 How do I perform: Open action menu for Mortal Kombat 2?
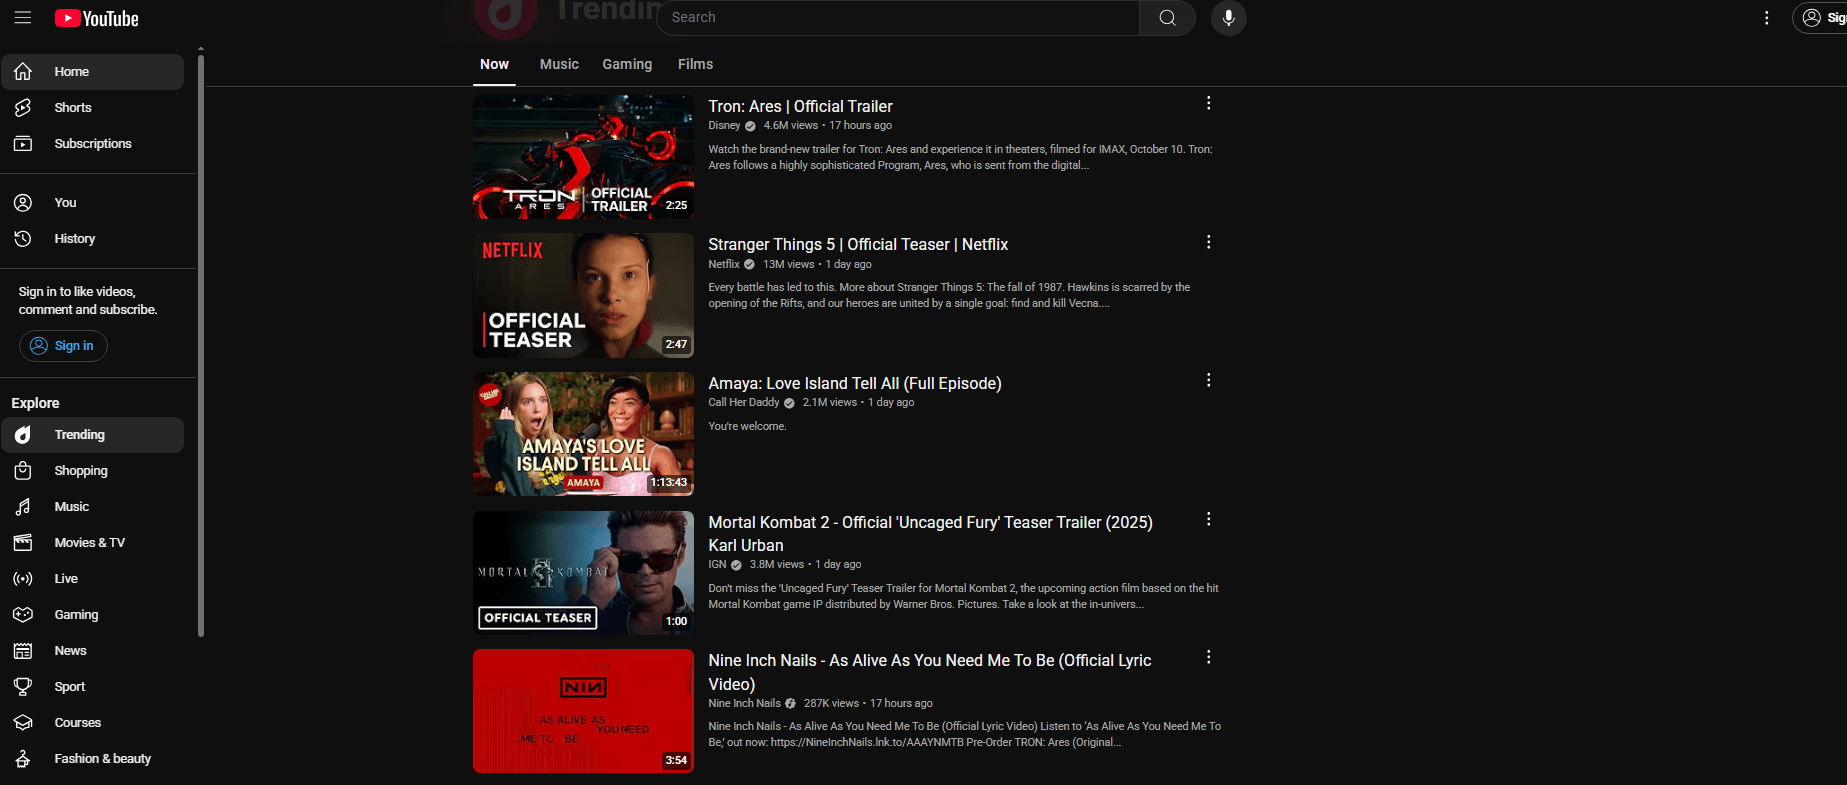coord(1208,519)
